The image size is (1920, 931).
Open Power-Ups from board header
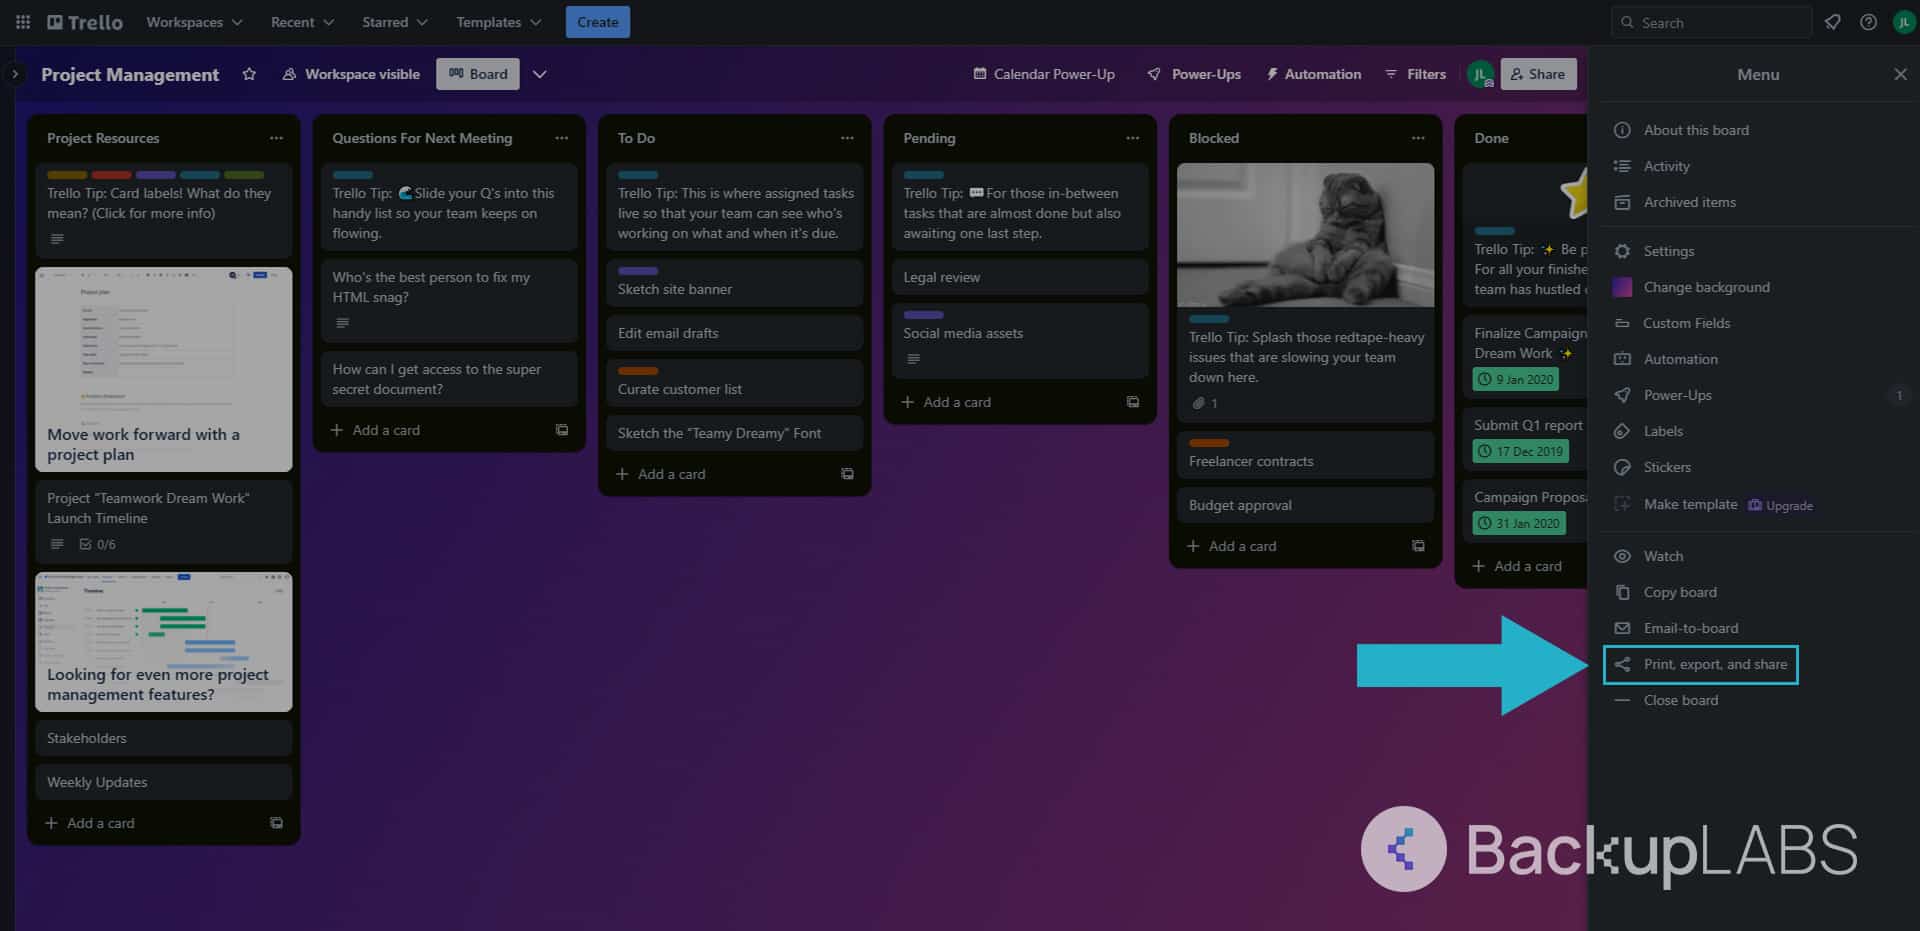pos(1194,74)
